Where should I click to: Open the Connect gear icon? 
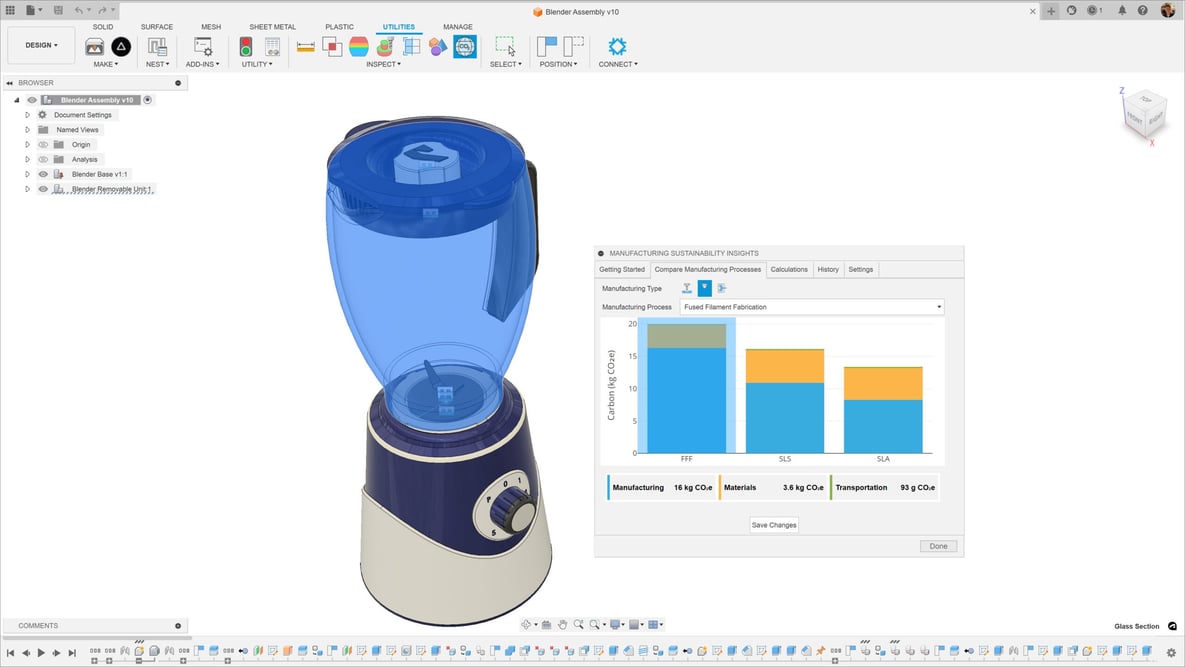[617, 46]
